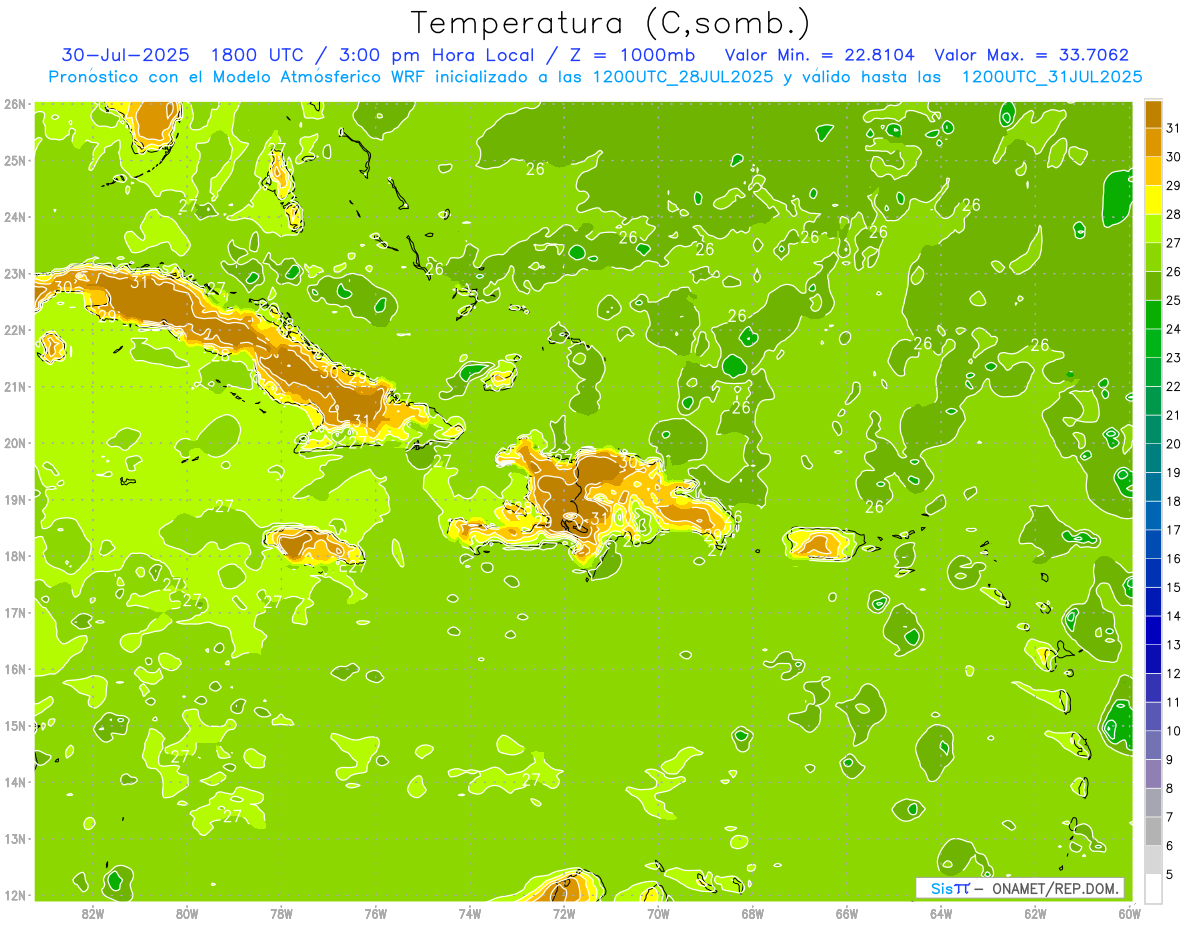Click the legend label "15" on color bar

click(1174, 587)
